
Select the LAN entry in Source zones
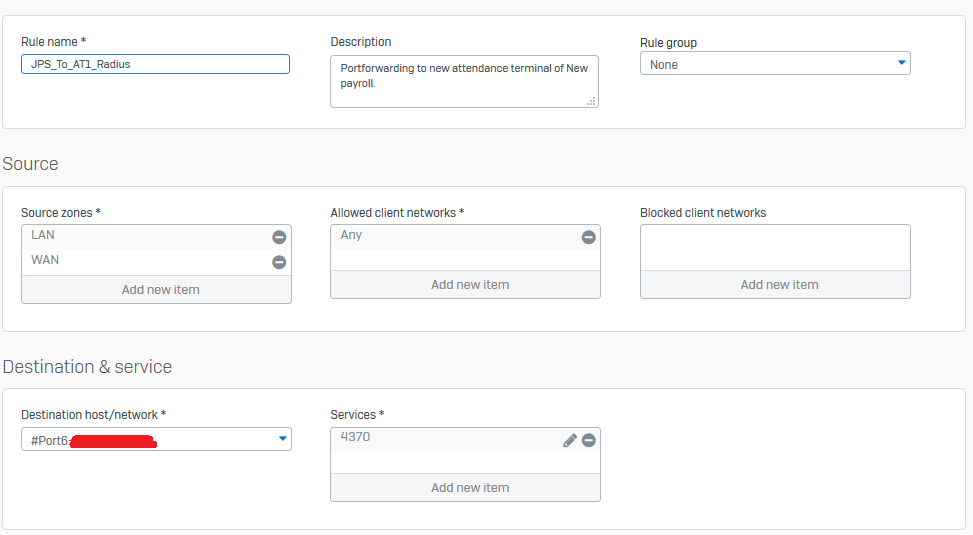coord(140,236)
